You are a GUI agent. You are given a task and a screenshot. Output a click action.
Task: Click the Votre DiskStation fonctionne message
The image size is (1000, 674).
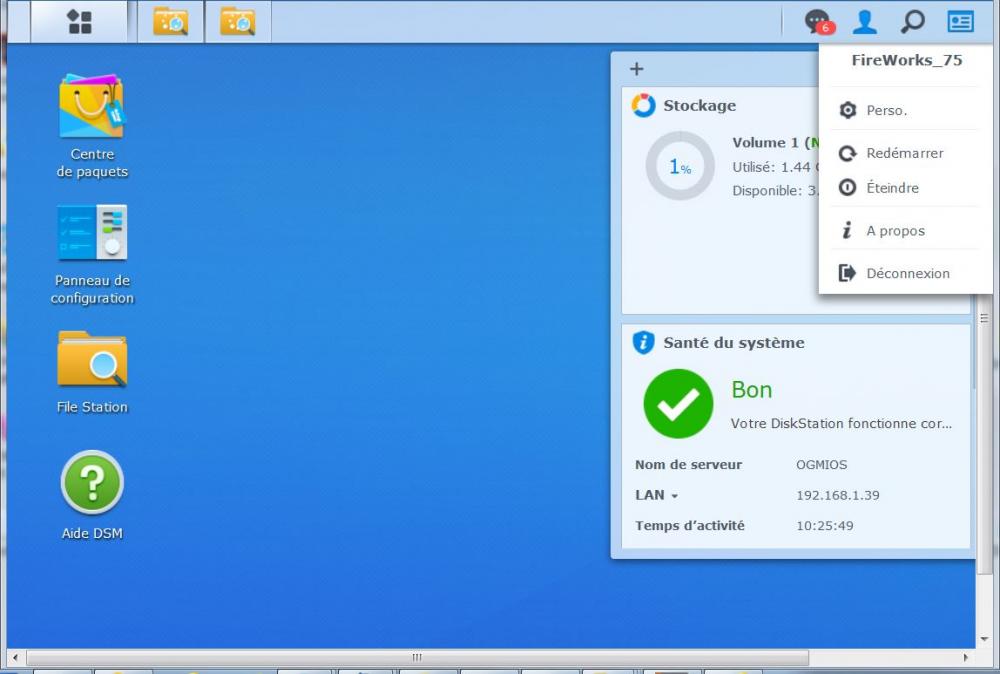[841, 423]
